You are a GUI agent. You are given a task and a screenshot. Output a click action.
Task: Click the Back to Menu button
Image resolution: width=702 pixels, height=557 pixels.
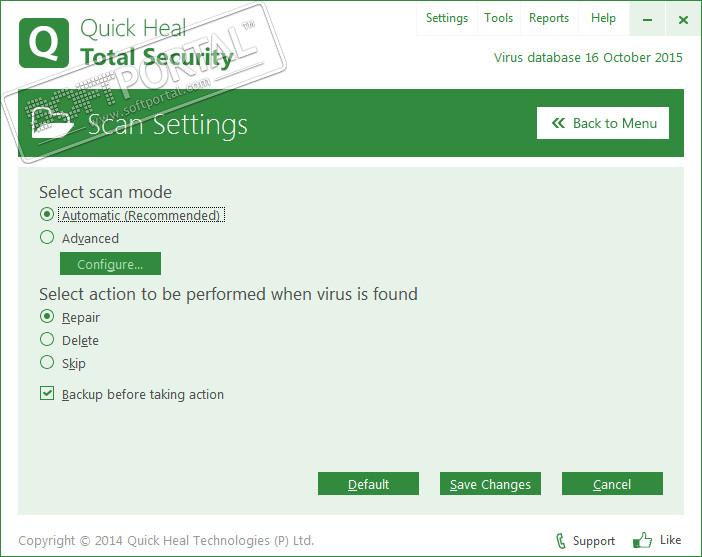(x=603, y=123)
